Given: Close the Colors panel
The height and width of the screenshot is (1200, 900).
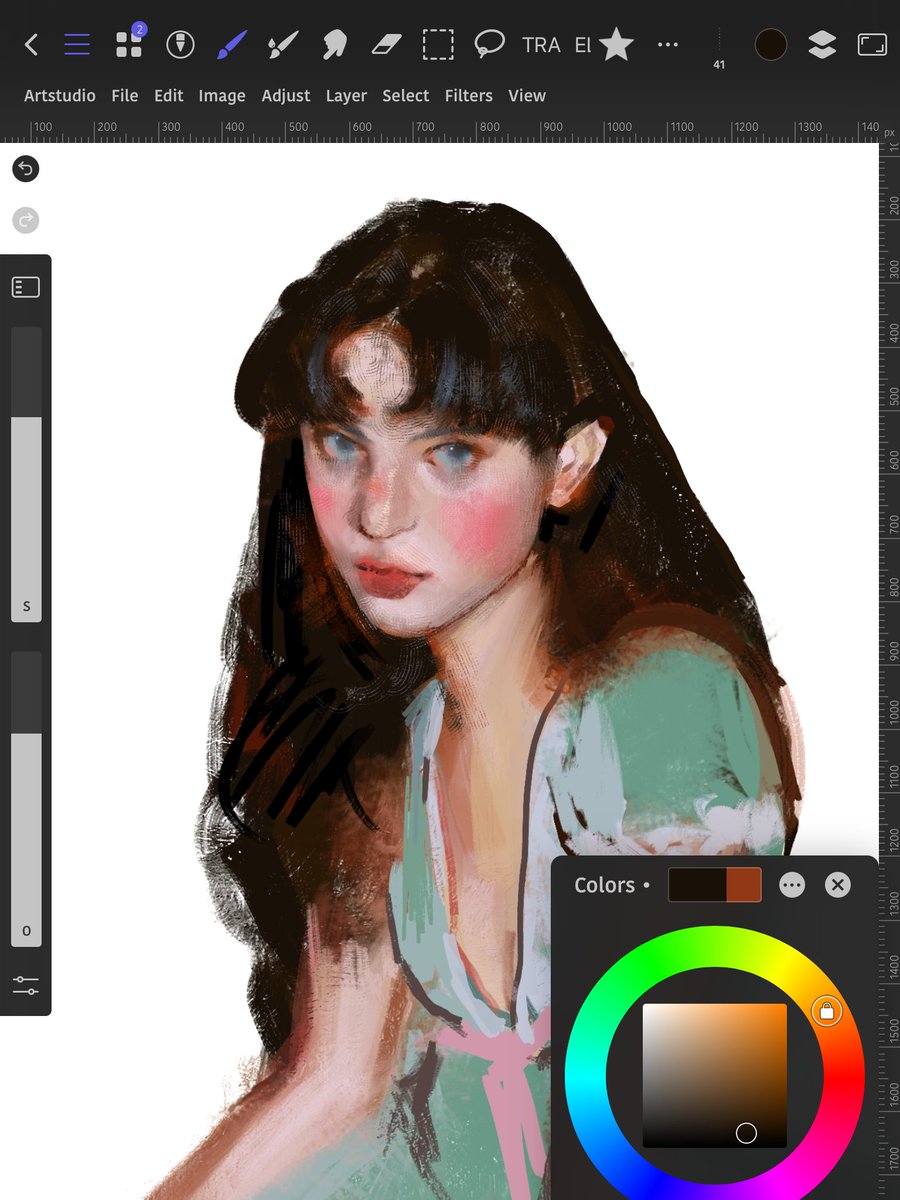Looking at the screenshot, I should pyautogui.click(x=837, y=885).
